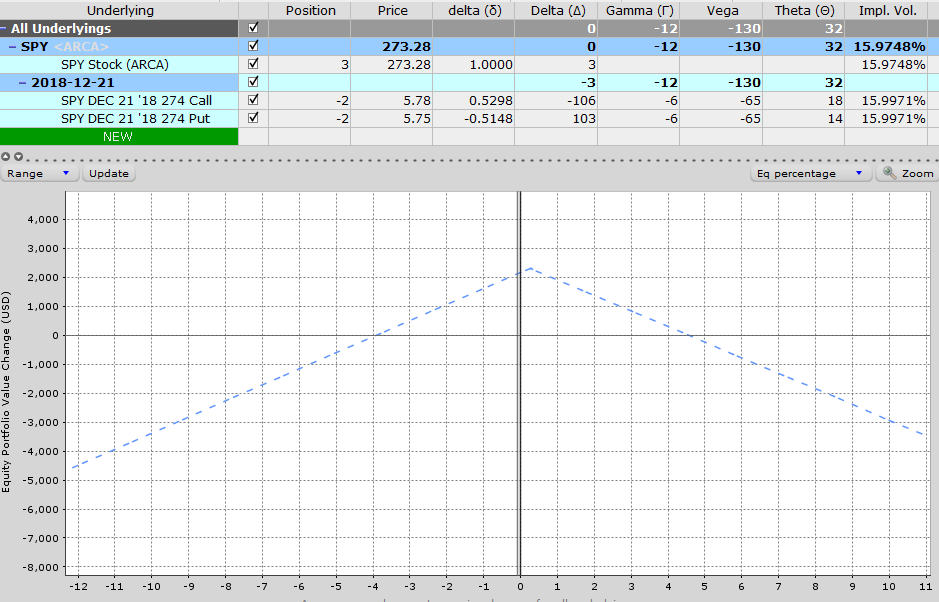Click the Update button
The image size is (939, 602).
(x=108, y=173)
